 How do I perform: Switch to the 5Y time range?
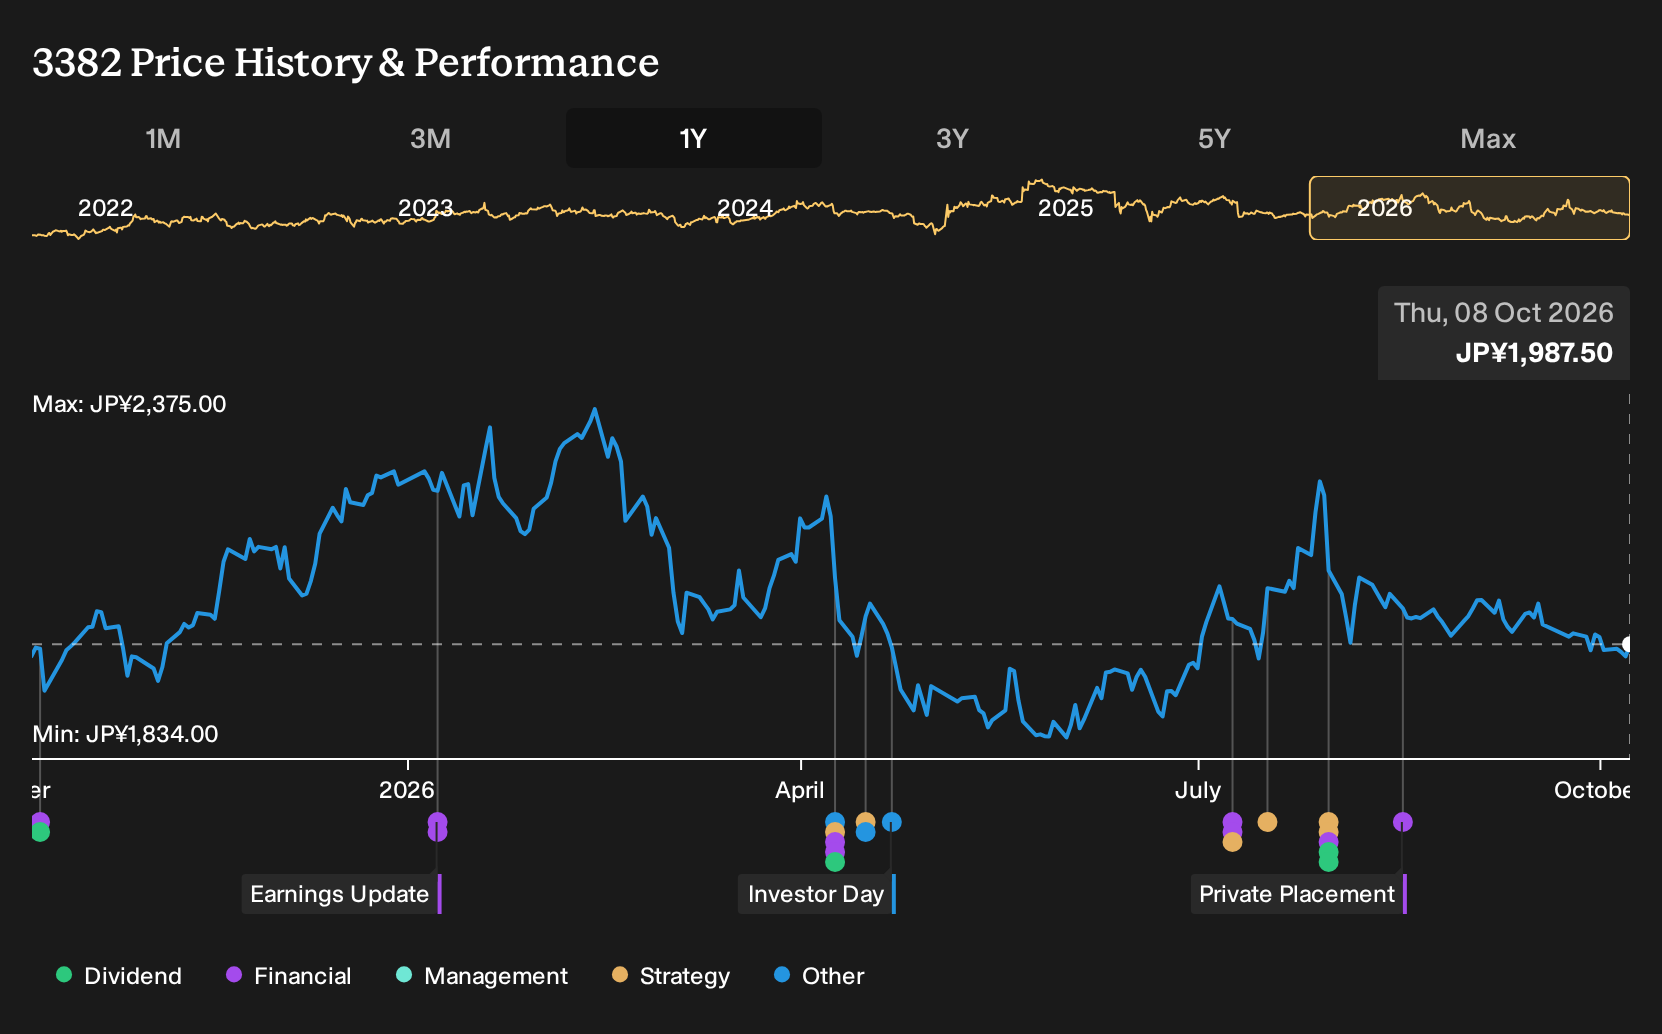[x=1214, y=138]
